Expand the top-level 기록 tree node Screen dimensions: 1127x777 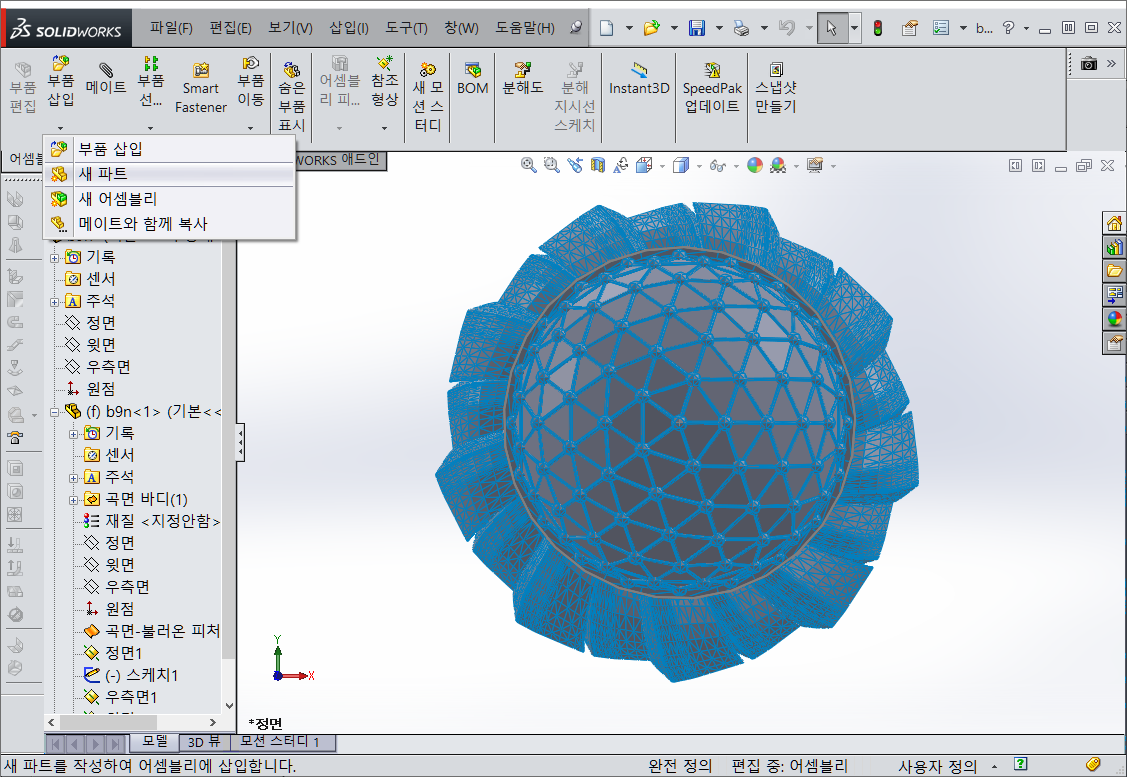tap(54, 258)
